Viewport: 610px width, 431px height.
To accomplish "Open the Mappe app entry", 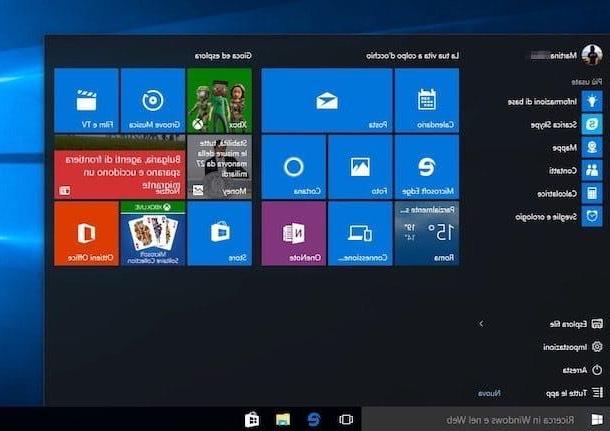I will click(577, 147).
